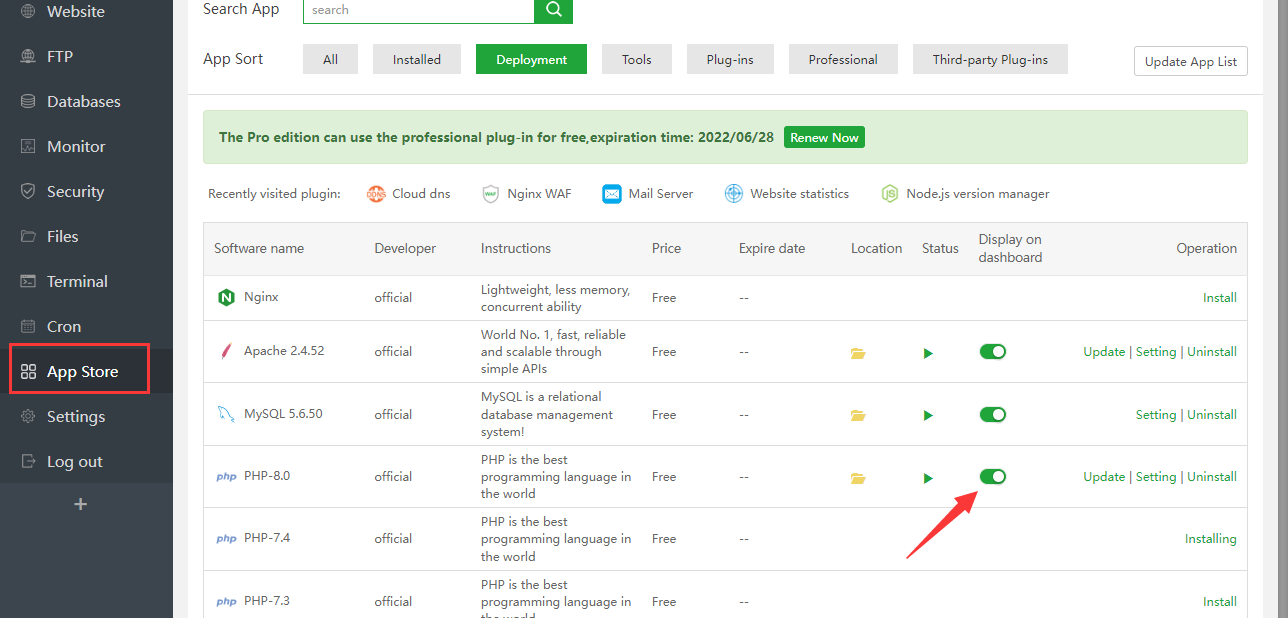1288x618 pixels.
Task: Click Installing status for PHP-7.4
Action: click(x=1211, y=538)
